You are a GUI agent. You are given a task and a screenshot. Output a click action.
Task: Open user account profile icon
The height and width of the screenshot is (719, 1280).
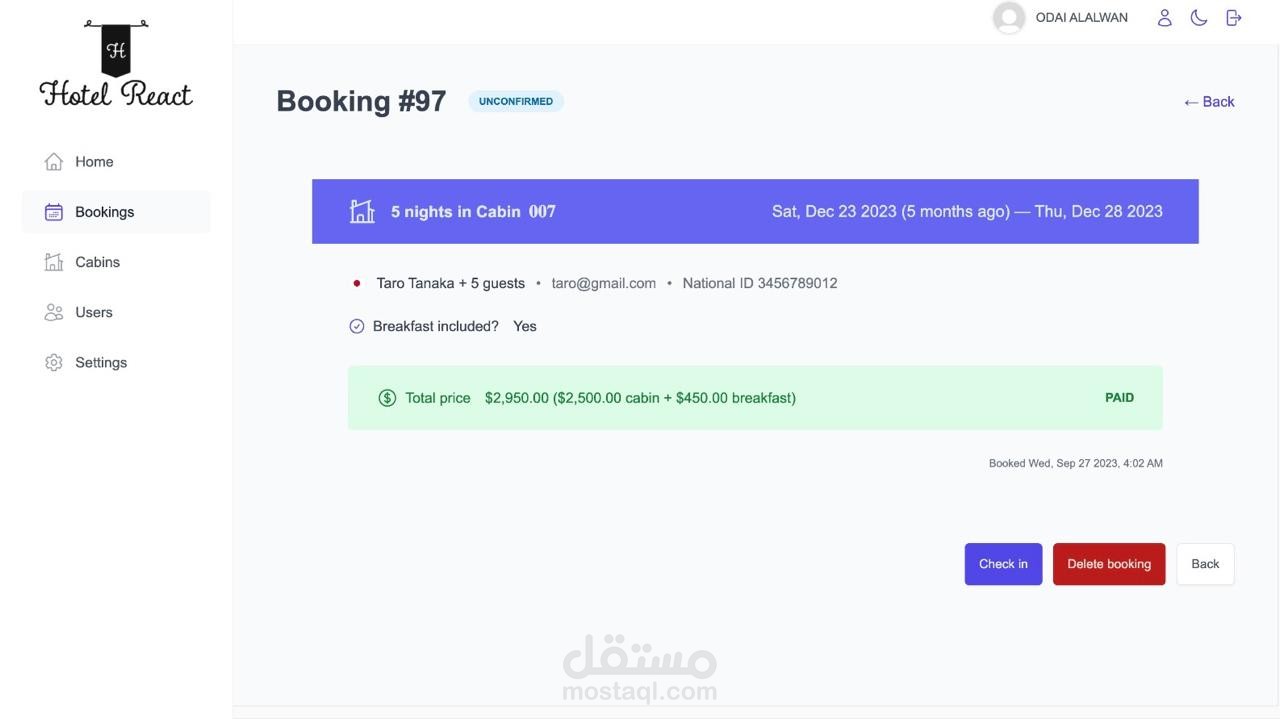[1164, 18]
